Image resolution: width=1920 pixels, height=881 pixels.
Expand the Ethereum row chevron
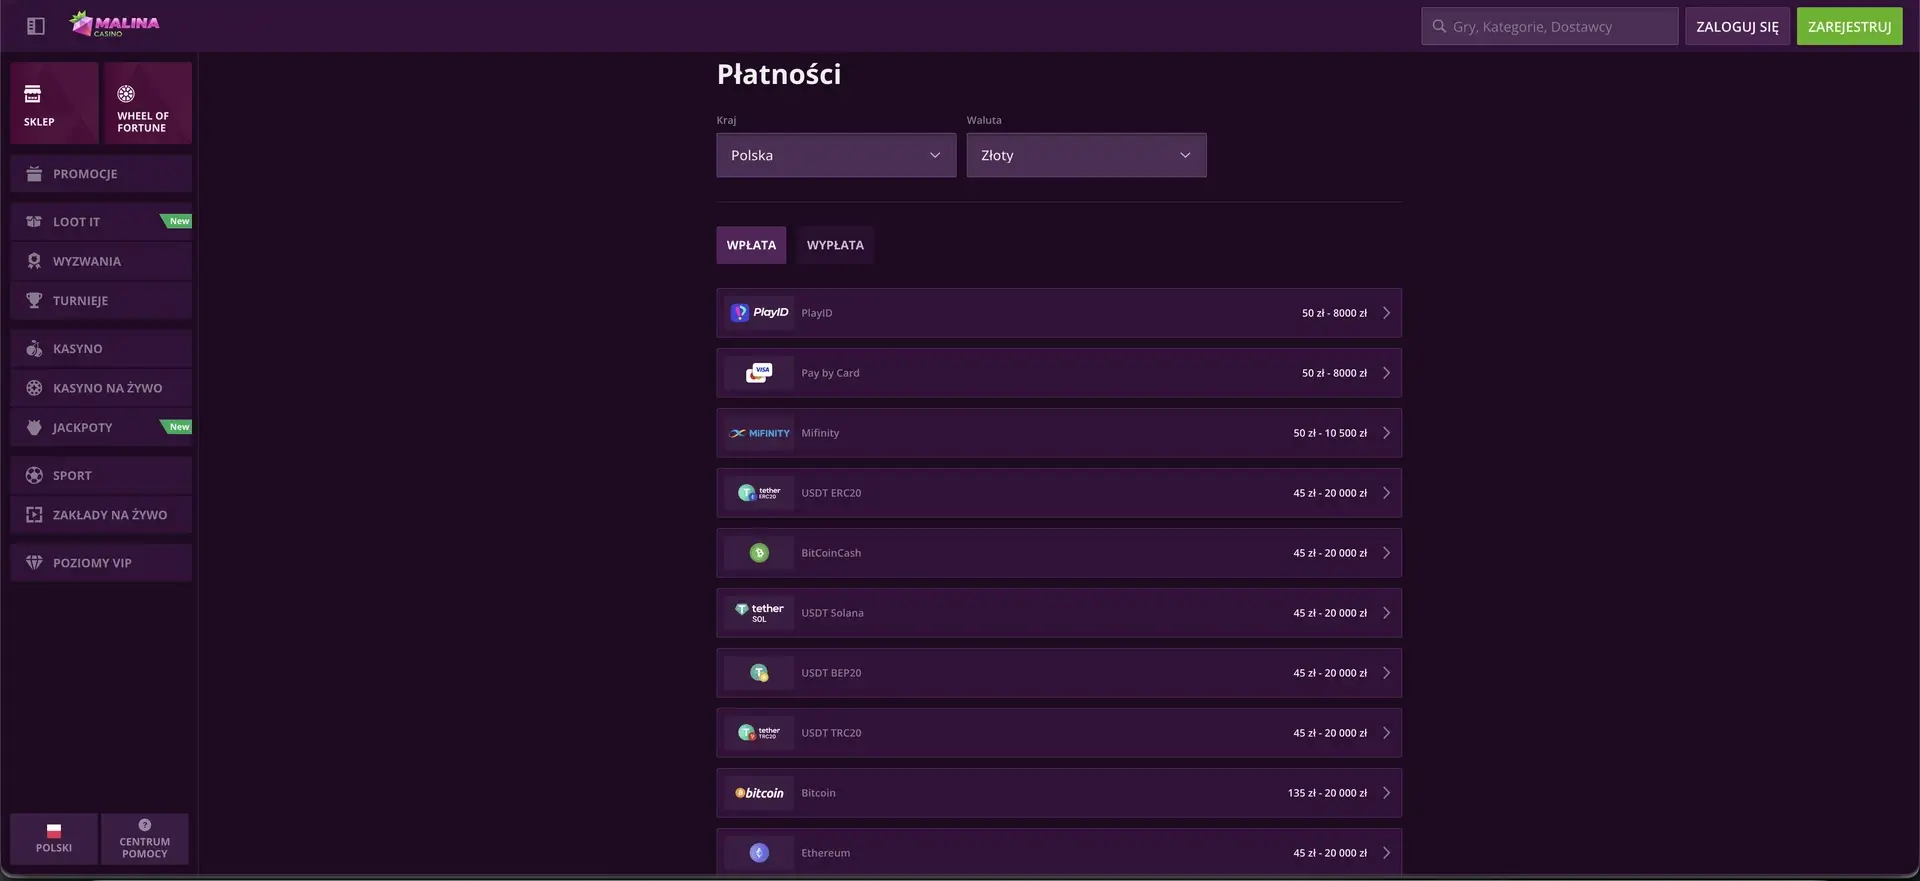[x=1386, y=853]
